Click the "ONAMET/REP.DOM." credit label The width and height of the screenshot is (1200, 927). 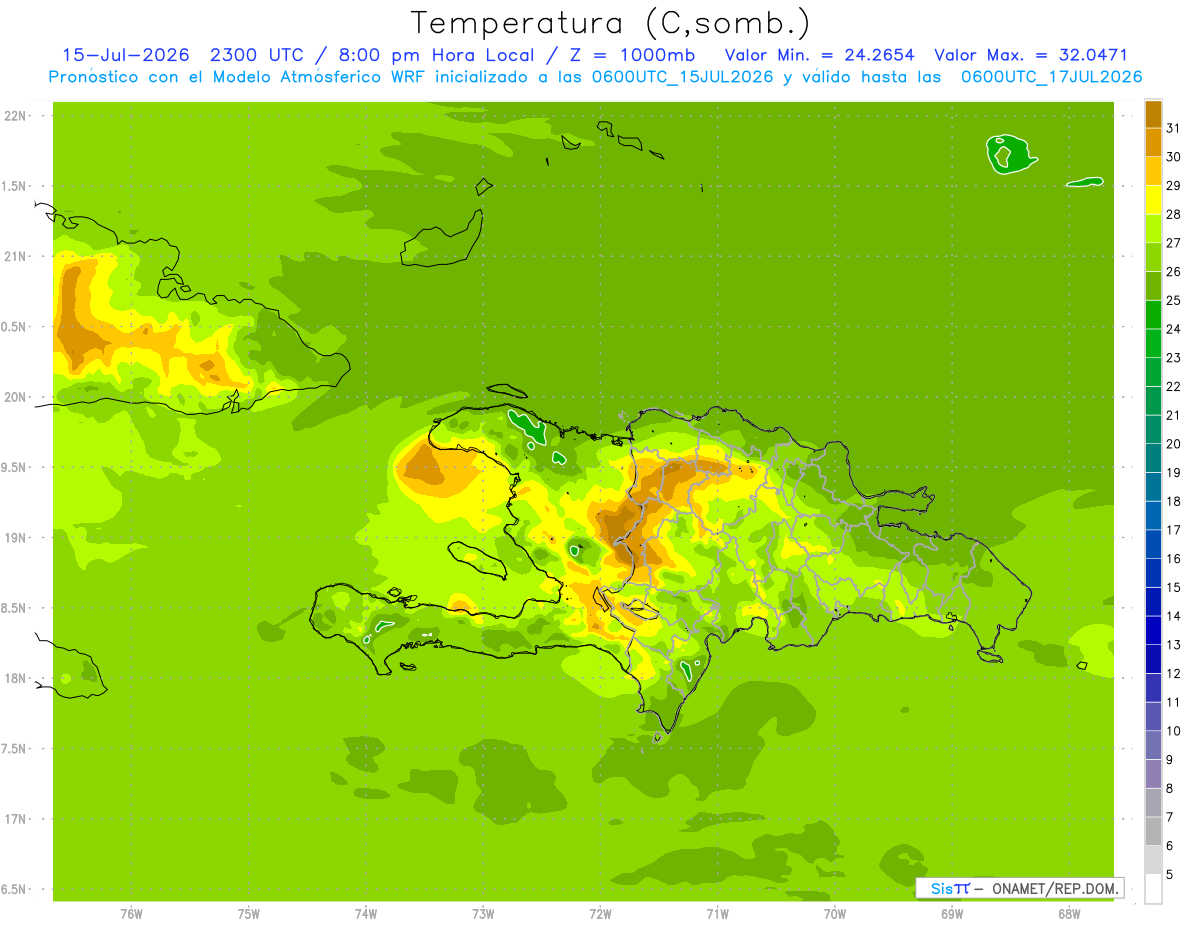coord(1054,888)
